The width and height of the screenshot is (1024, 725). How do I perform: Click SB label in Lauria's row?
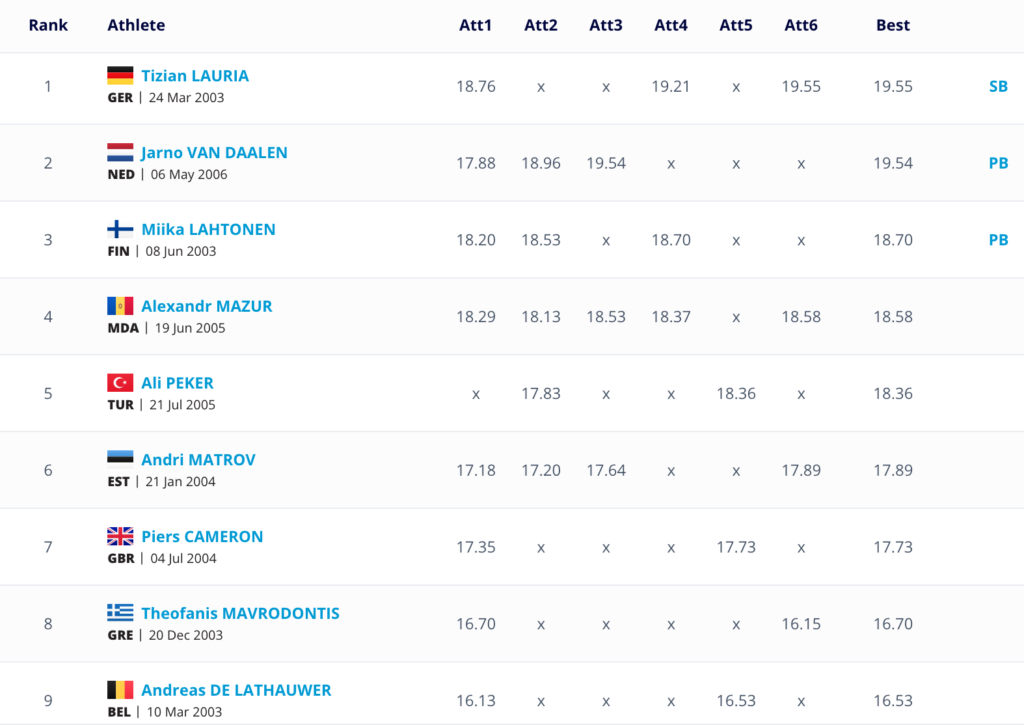click(x=998, y=87)
